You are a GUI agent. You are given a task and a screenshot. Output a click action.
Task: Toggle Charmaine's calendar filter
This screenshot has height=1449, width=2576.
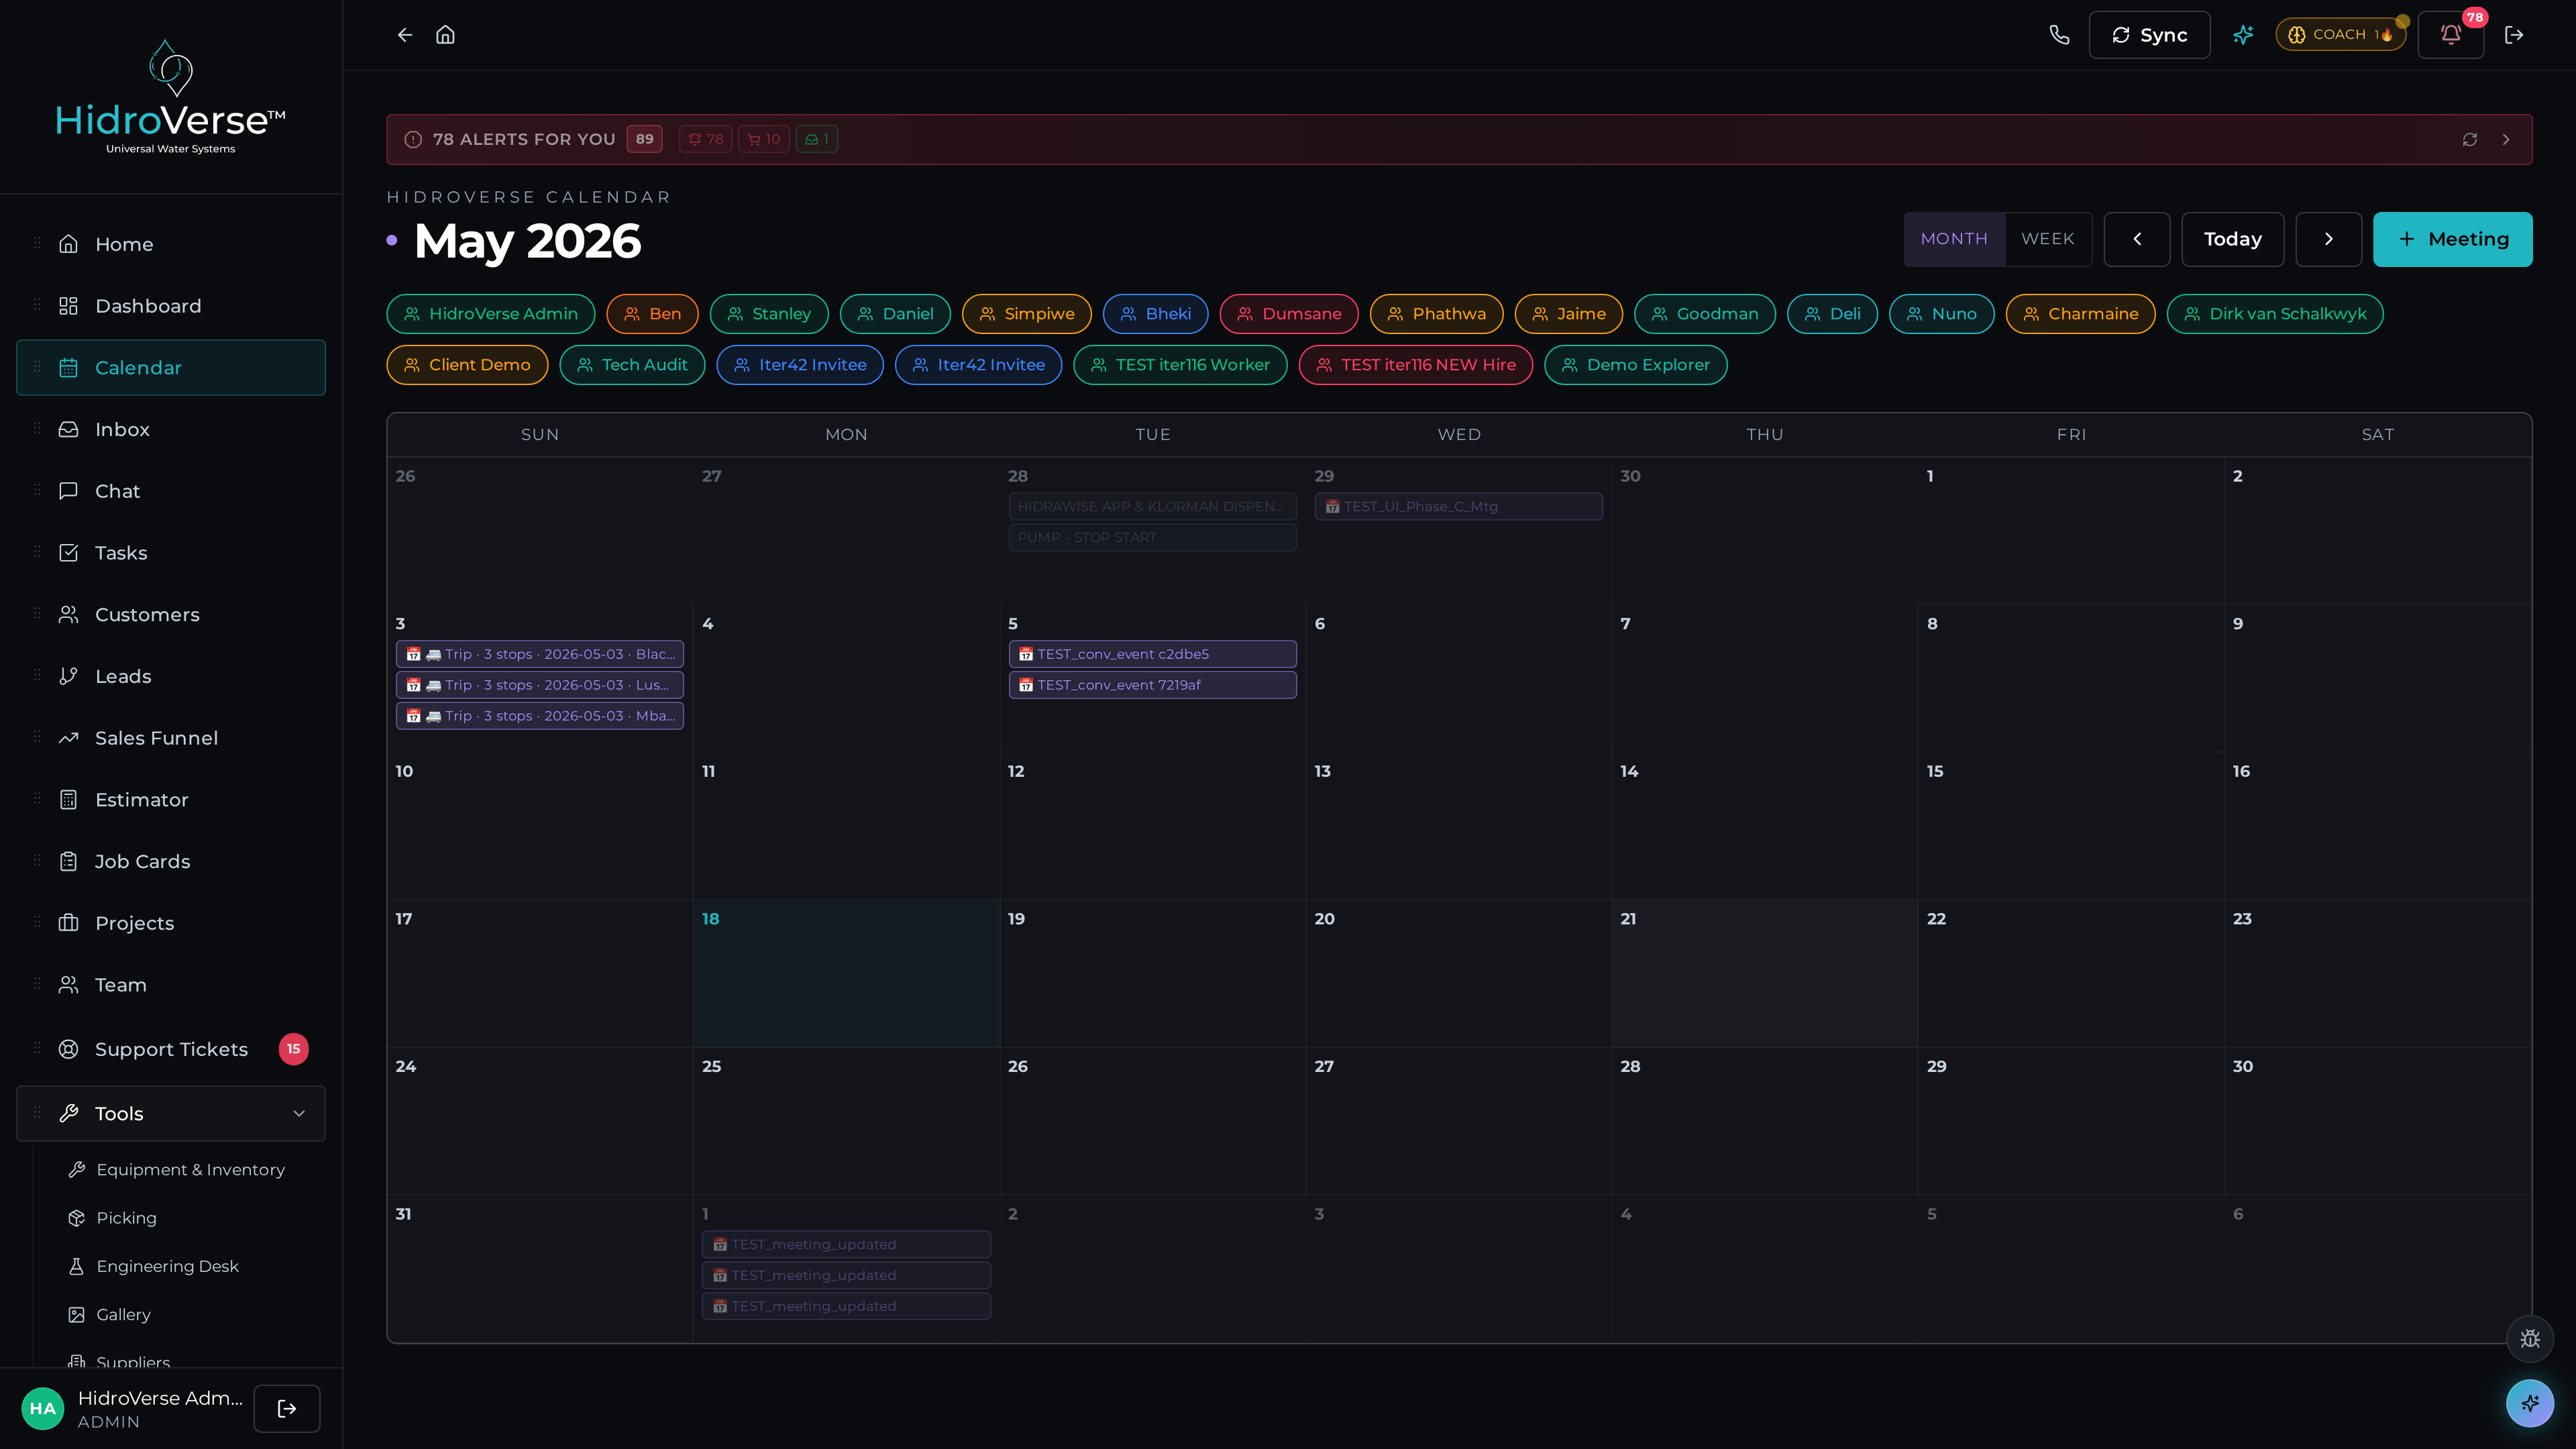point(2080,314)
